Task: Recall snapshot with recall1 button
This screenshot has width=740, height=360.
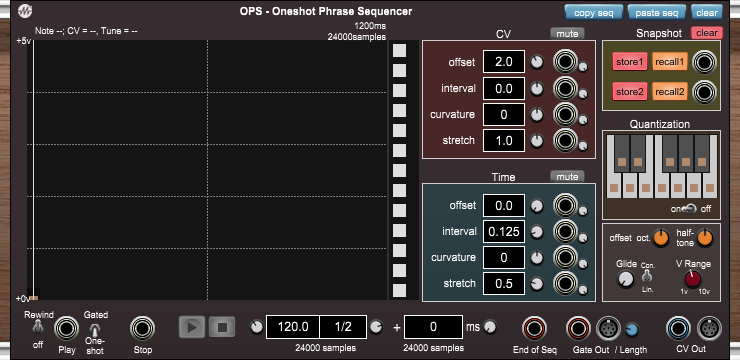Action: [670, 62]
